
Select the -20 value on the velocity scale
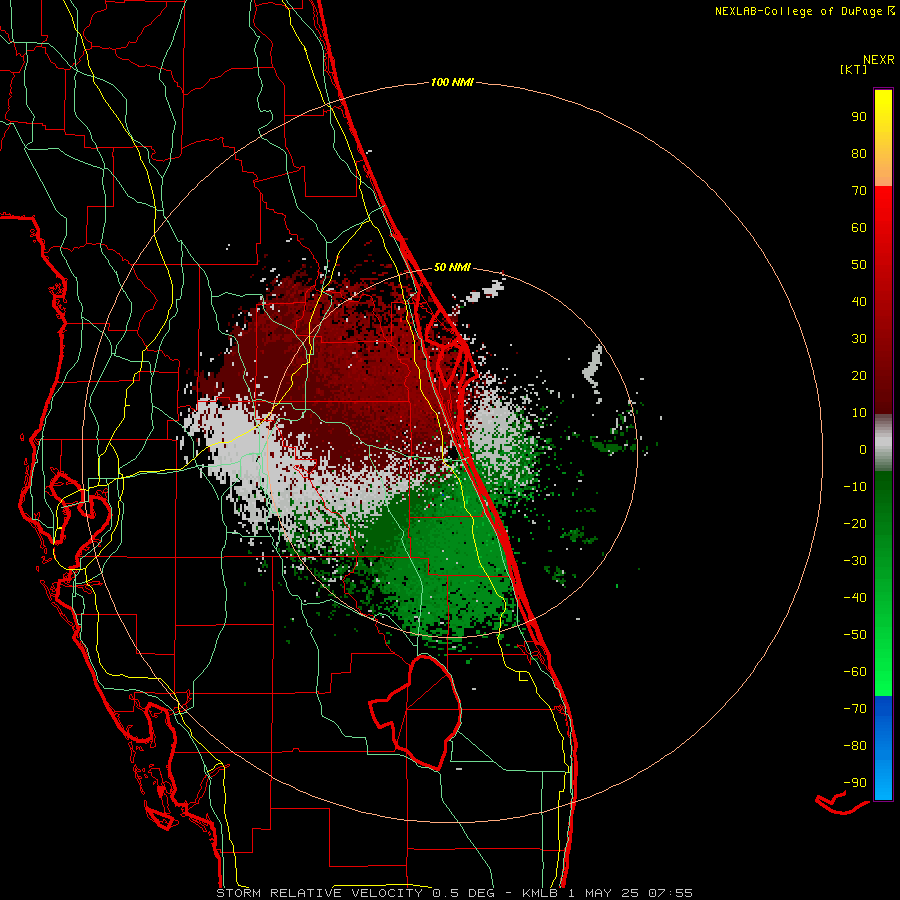pyautogui.click(x=855, y=523)
